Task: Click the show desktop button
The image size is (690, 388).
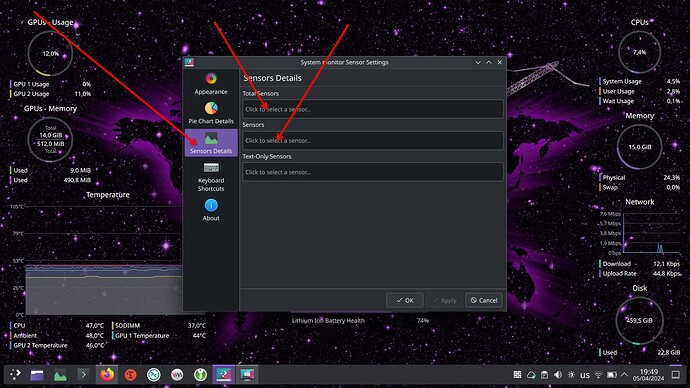Action: coord(675,375)
